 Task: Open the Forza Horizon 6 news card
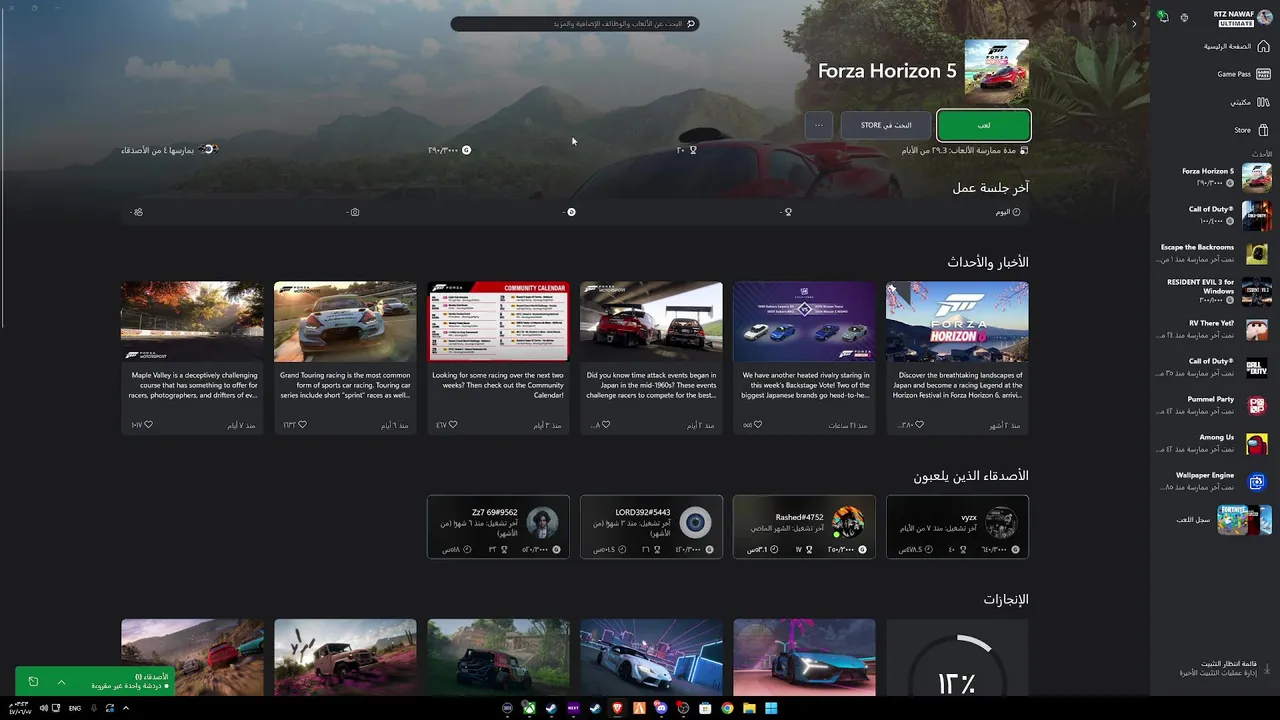click(x=957, y=358)
